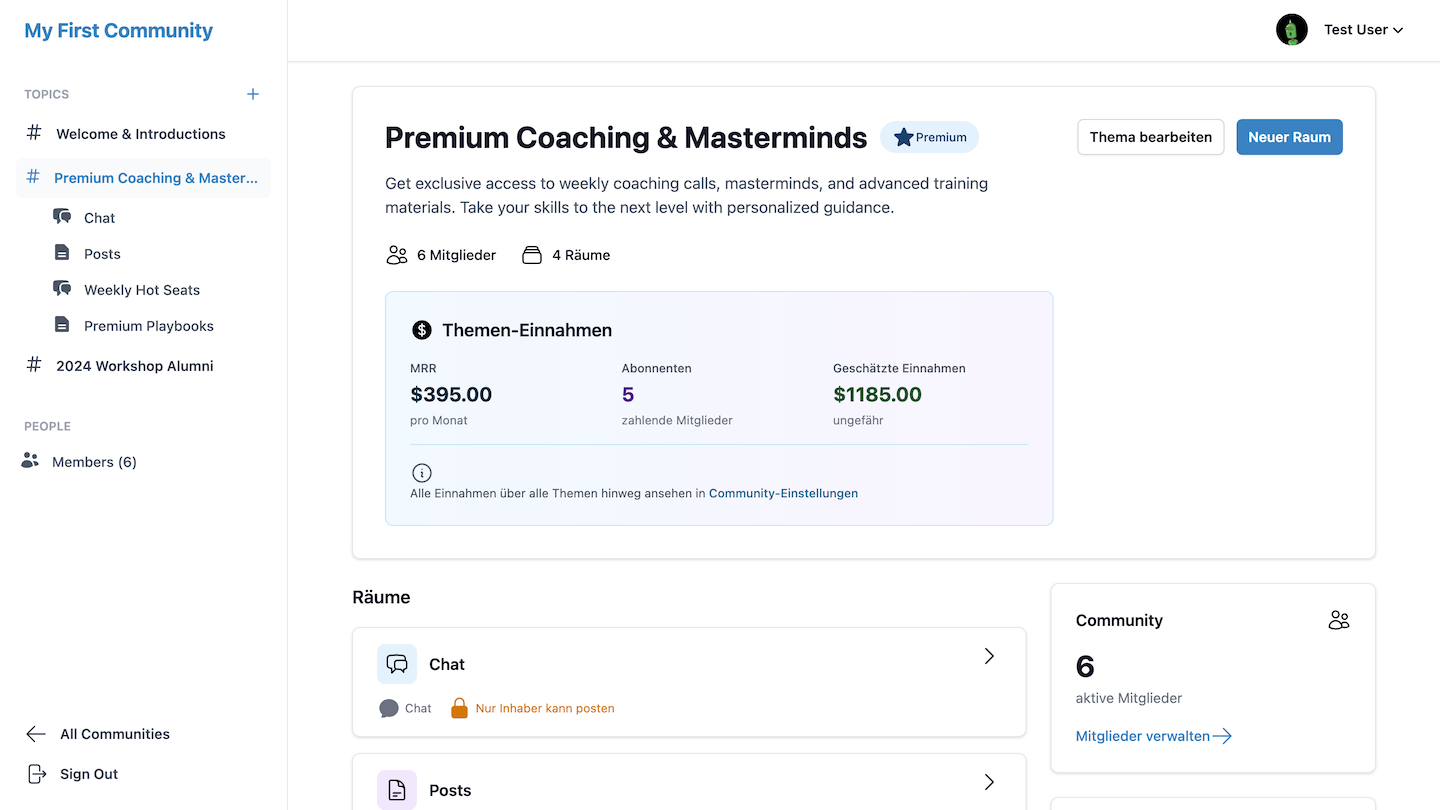The image size is (1440, 810).
Task: Click the orange lock icon on Chat room
Action: (x=459, y=708)
